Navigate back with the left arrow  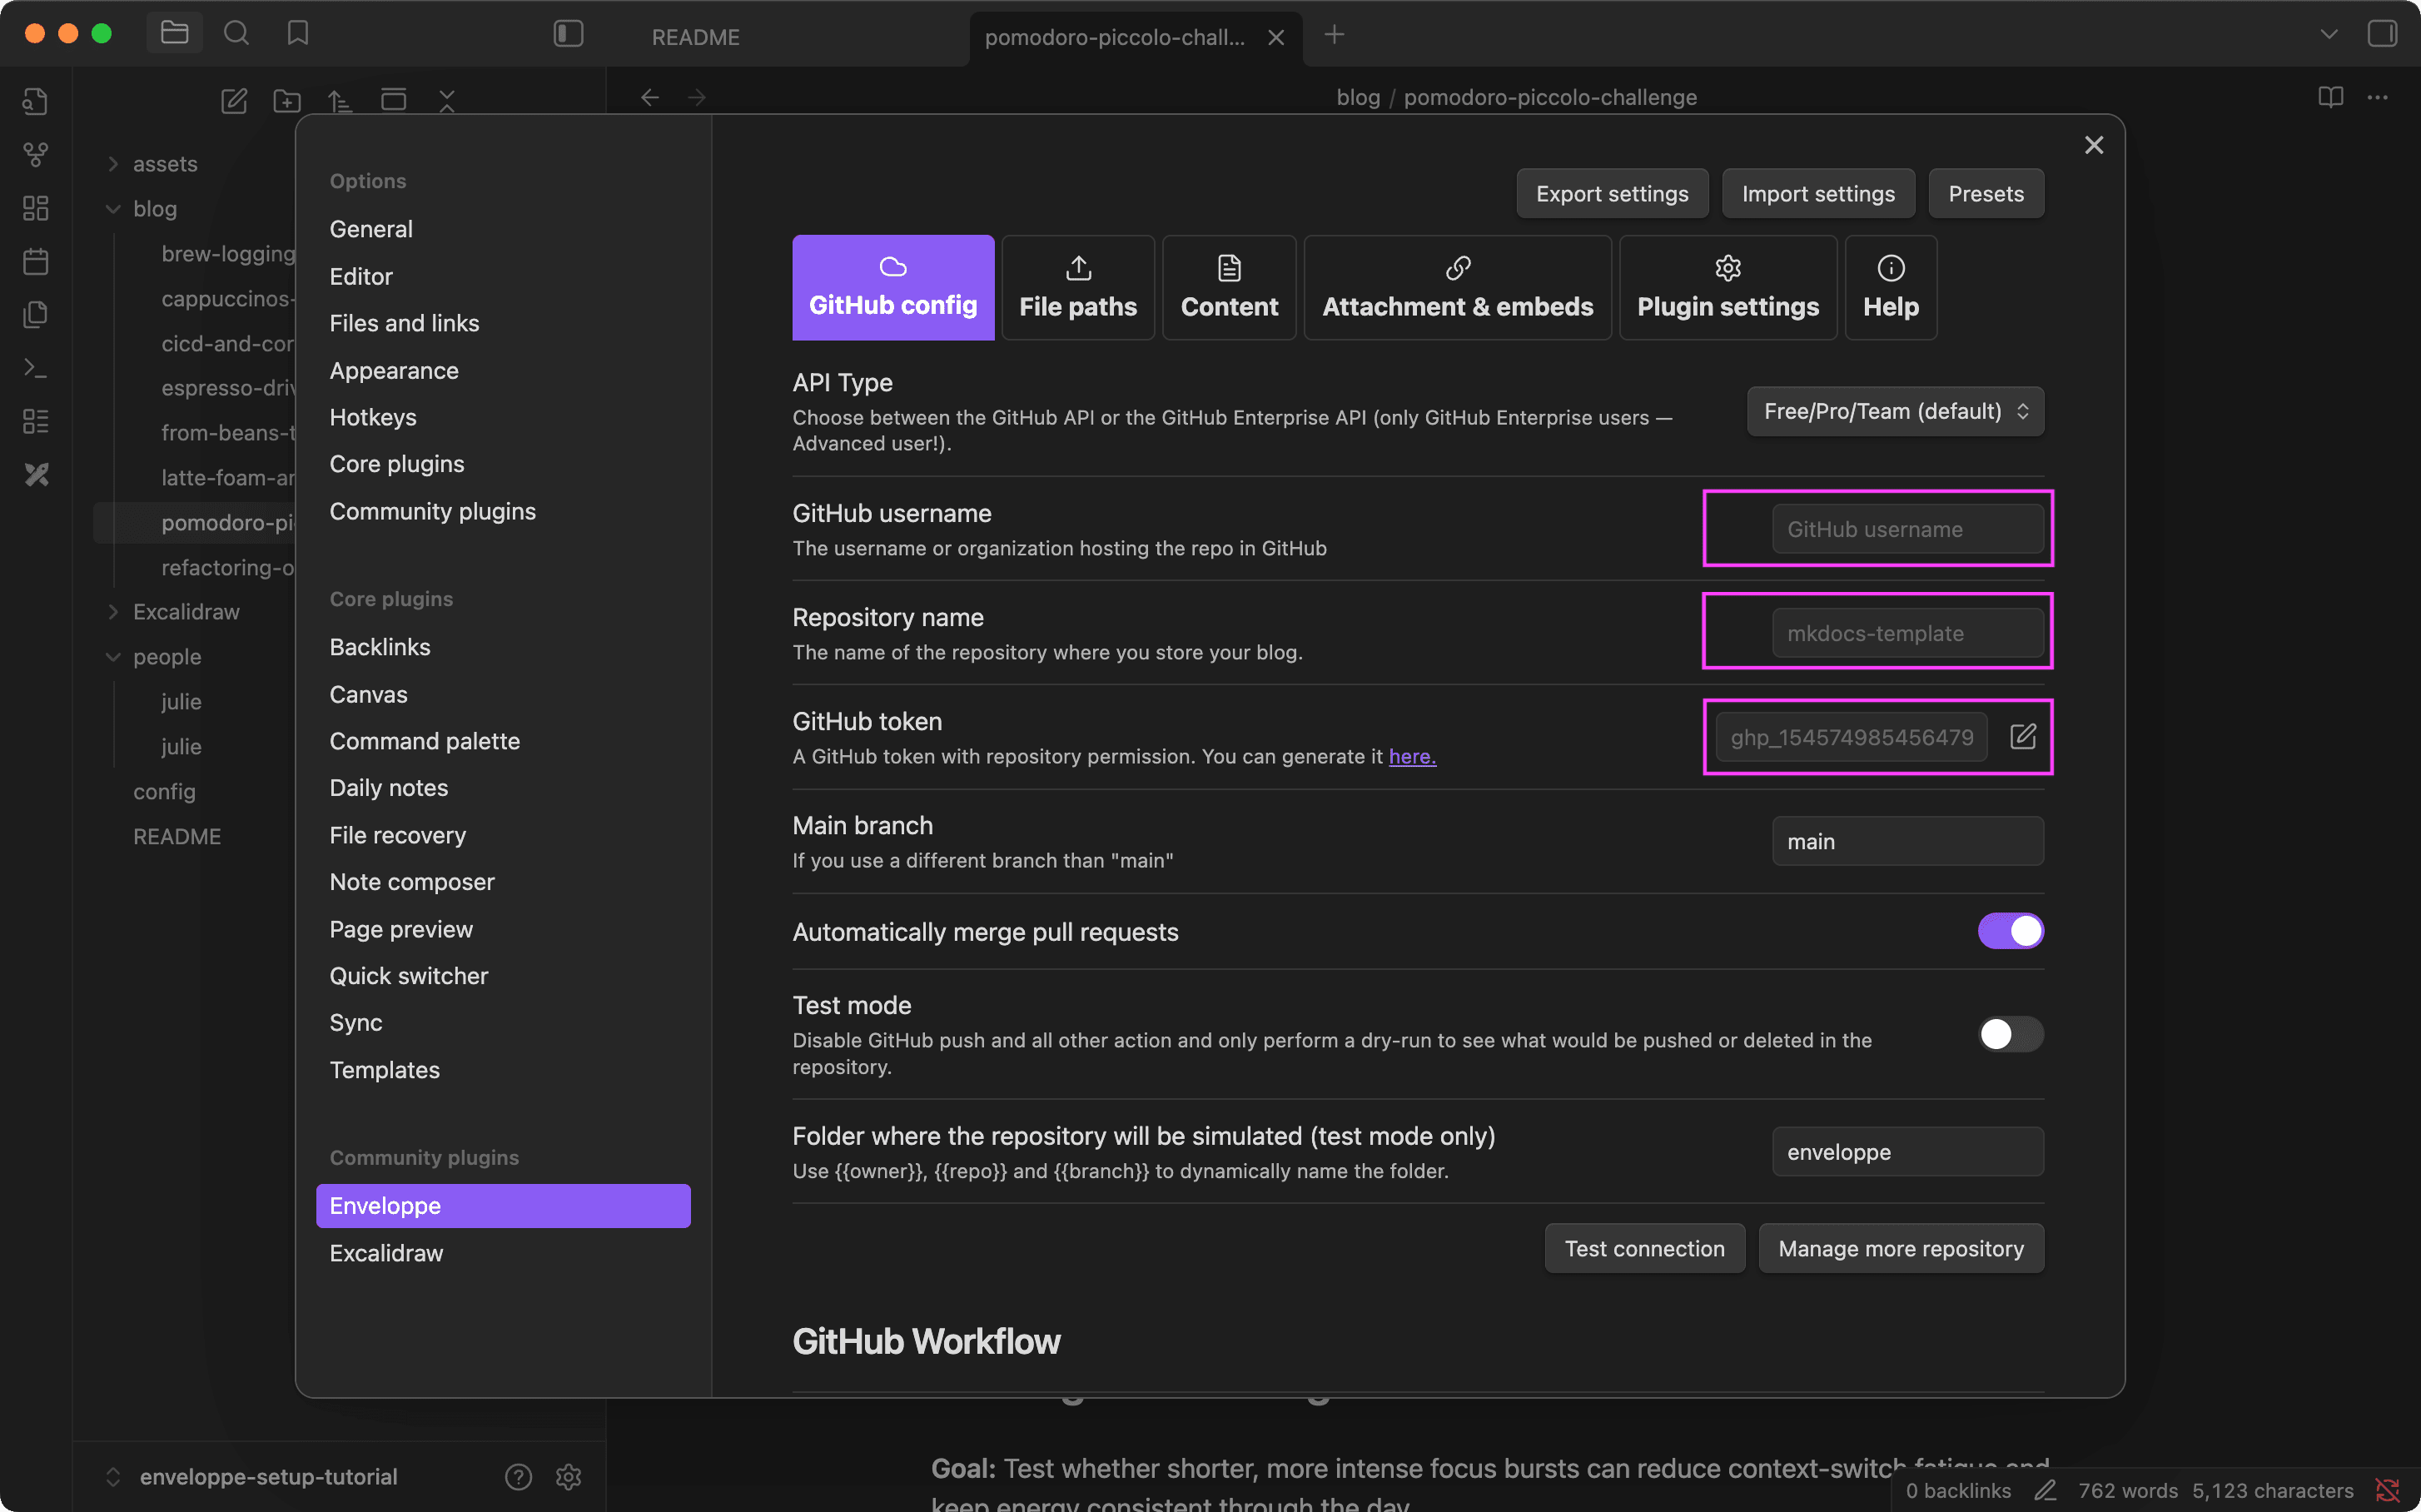point(650,97)
